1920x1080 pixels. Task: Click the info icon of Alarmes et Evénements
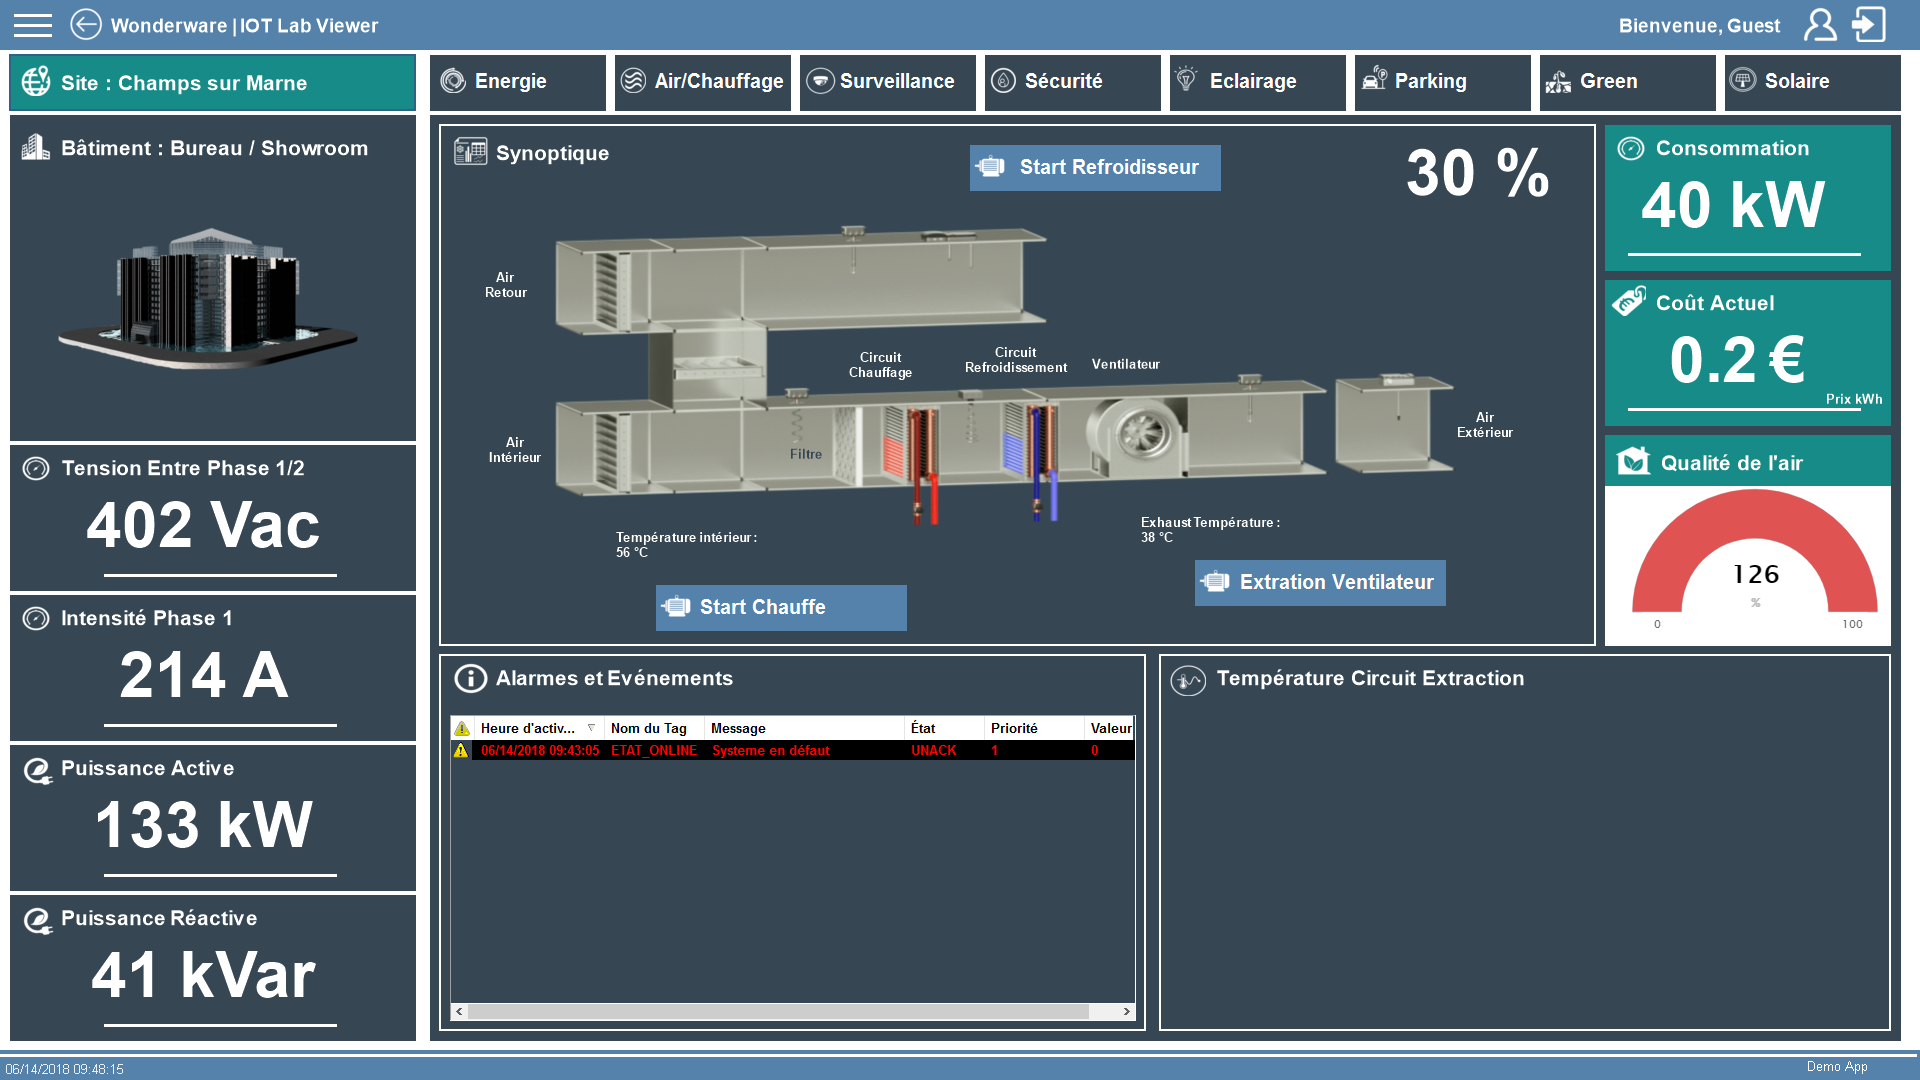(471, 679)
